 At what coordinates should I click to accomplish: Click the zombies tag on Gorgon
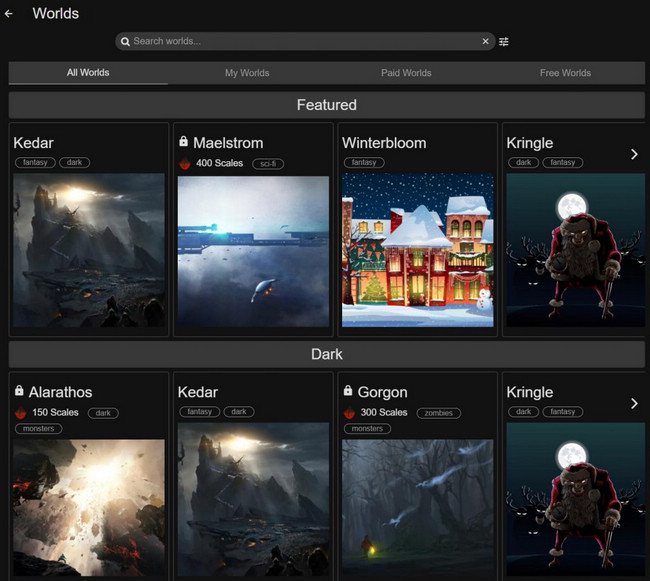(x=437, y=413)
